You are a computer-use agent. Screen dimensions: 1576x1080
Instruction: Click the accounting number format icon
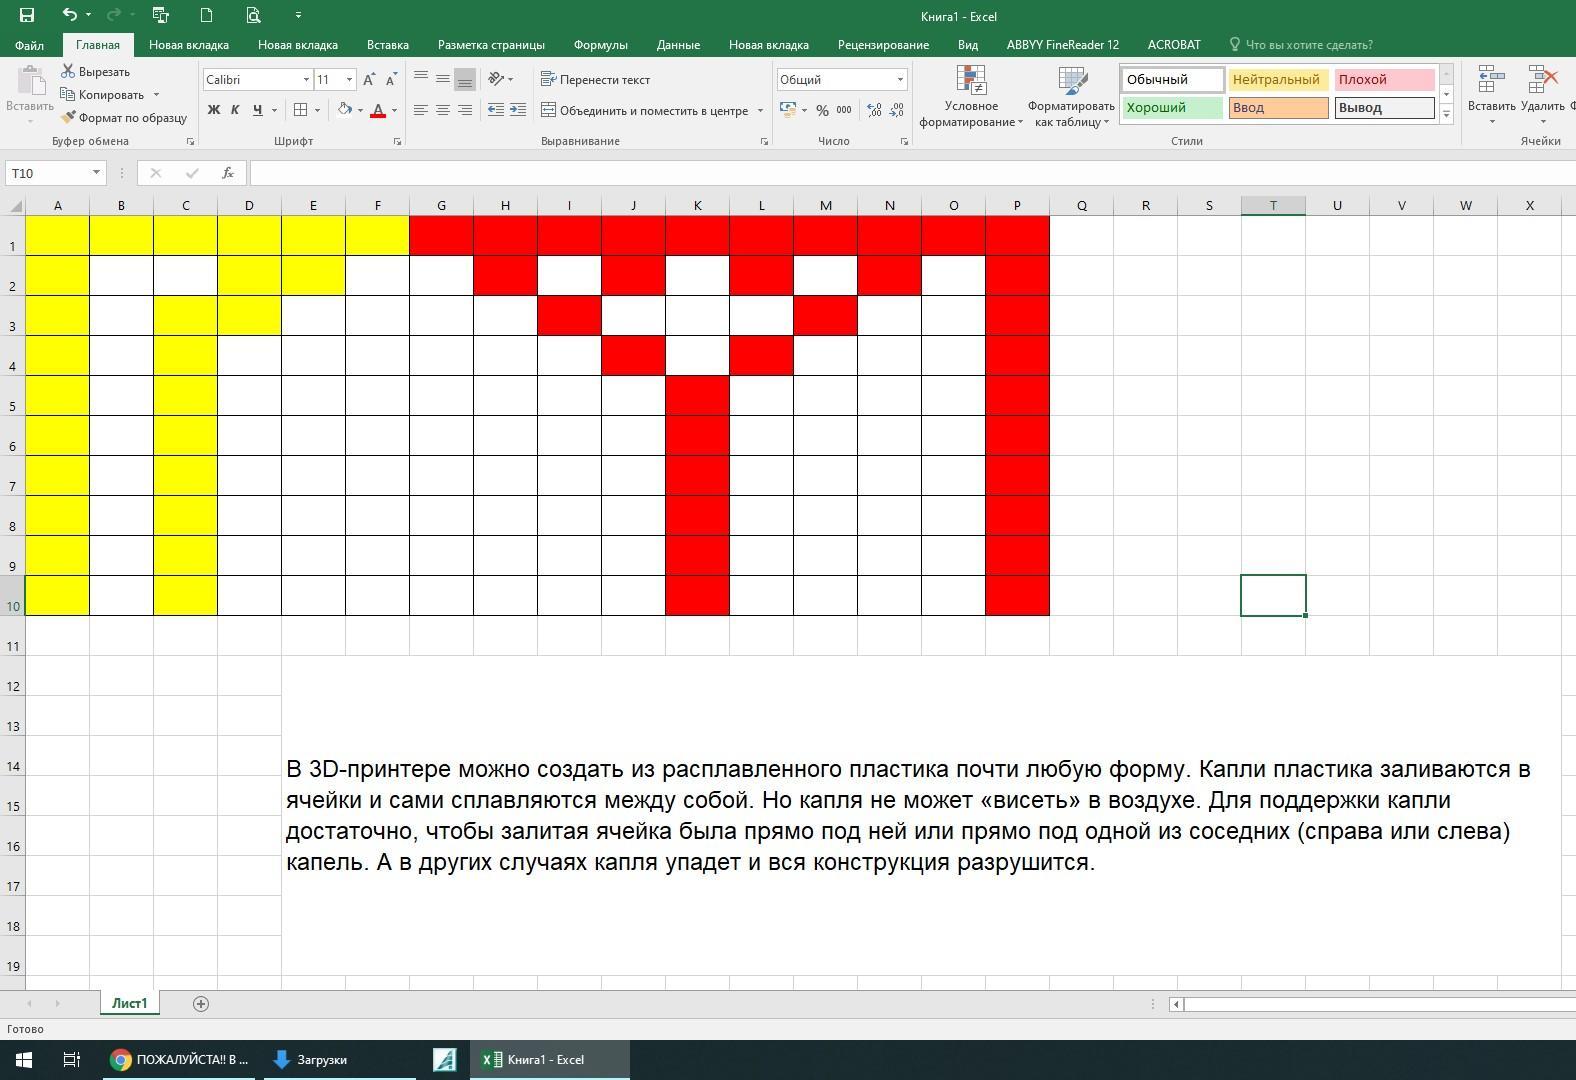click(788, 110)
